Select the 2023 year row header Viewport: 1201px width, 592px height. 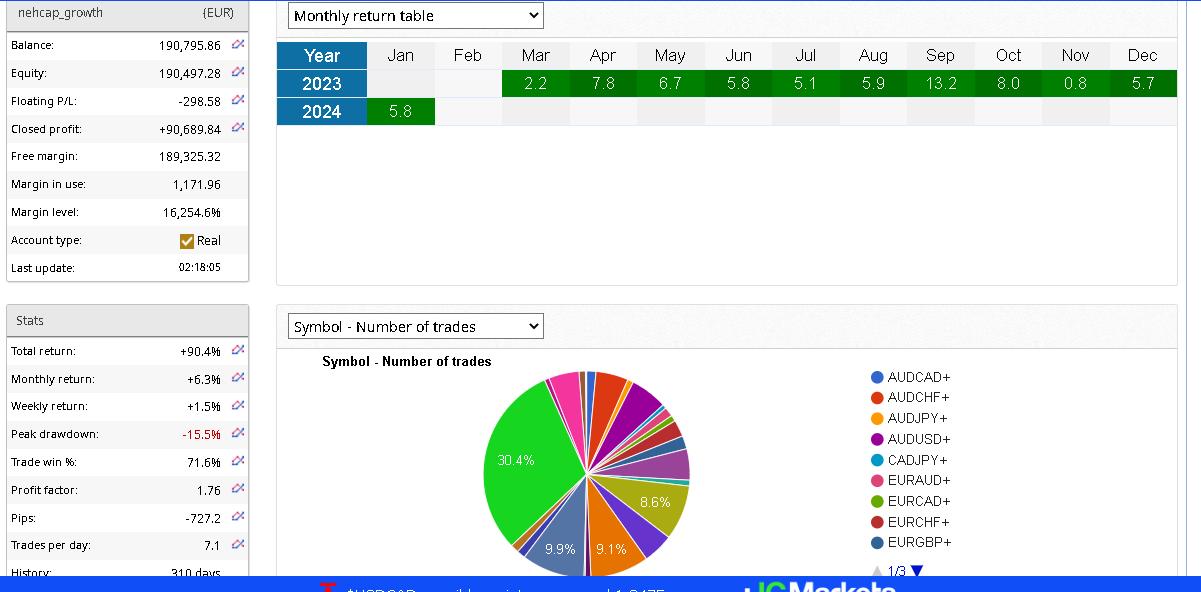click(322, 84)
